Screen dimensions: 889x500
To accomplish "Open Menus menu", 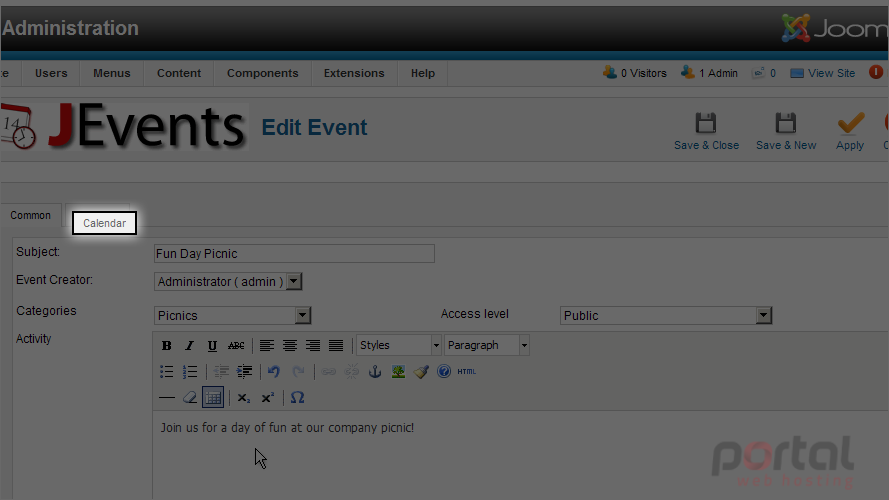I will click(112, 73).
